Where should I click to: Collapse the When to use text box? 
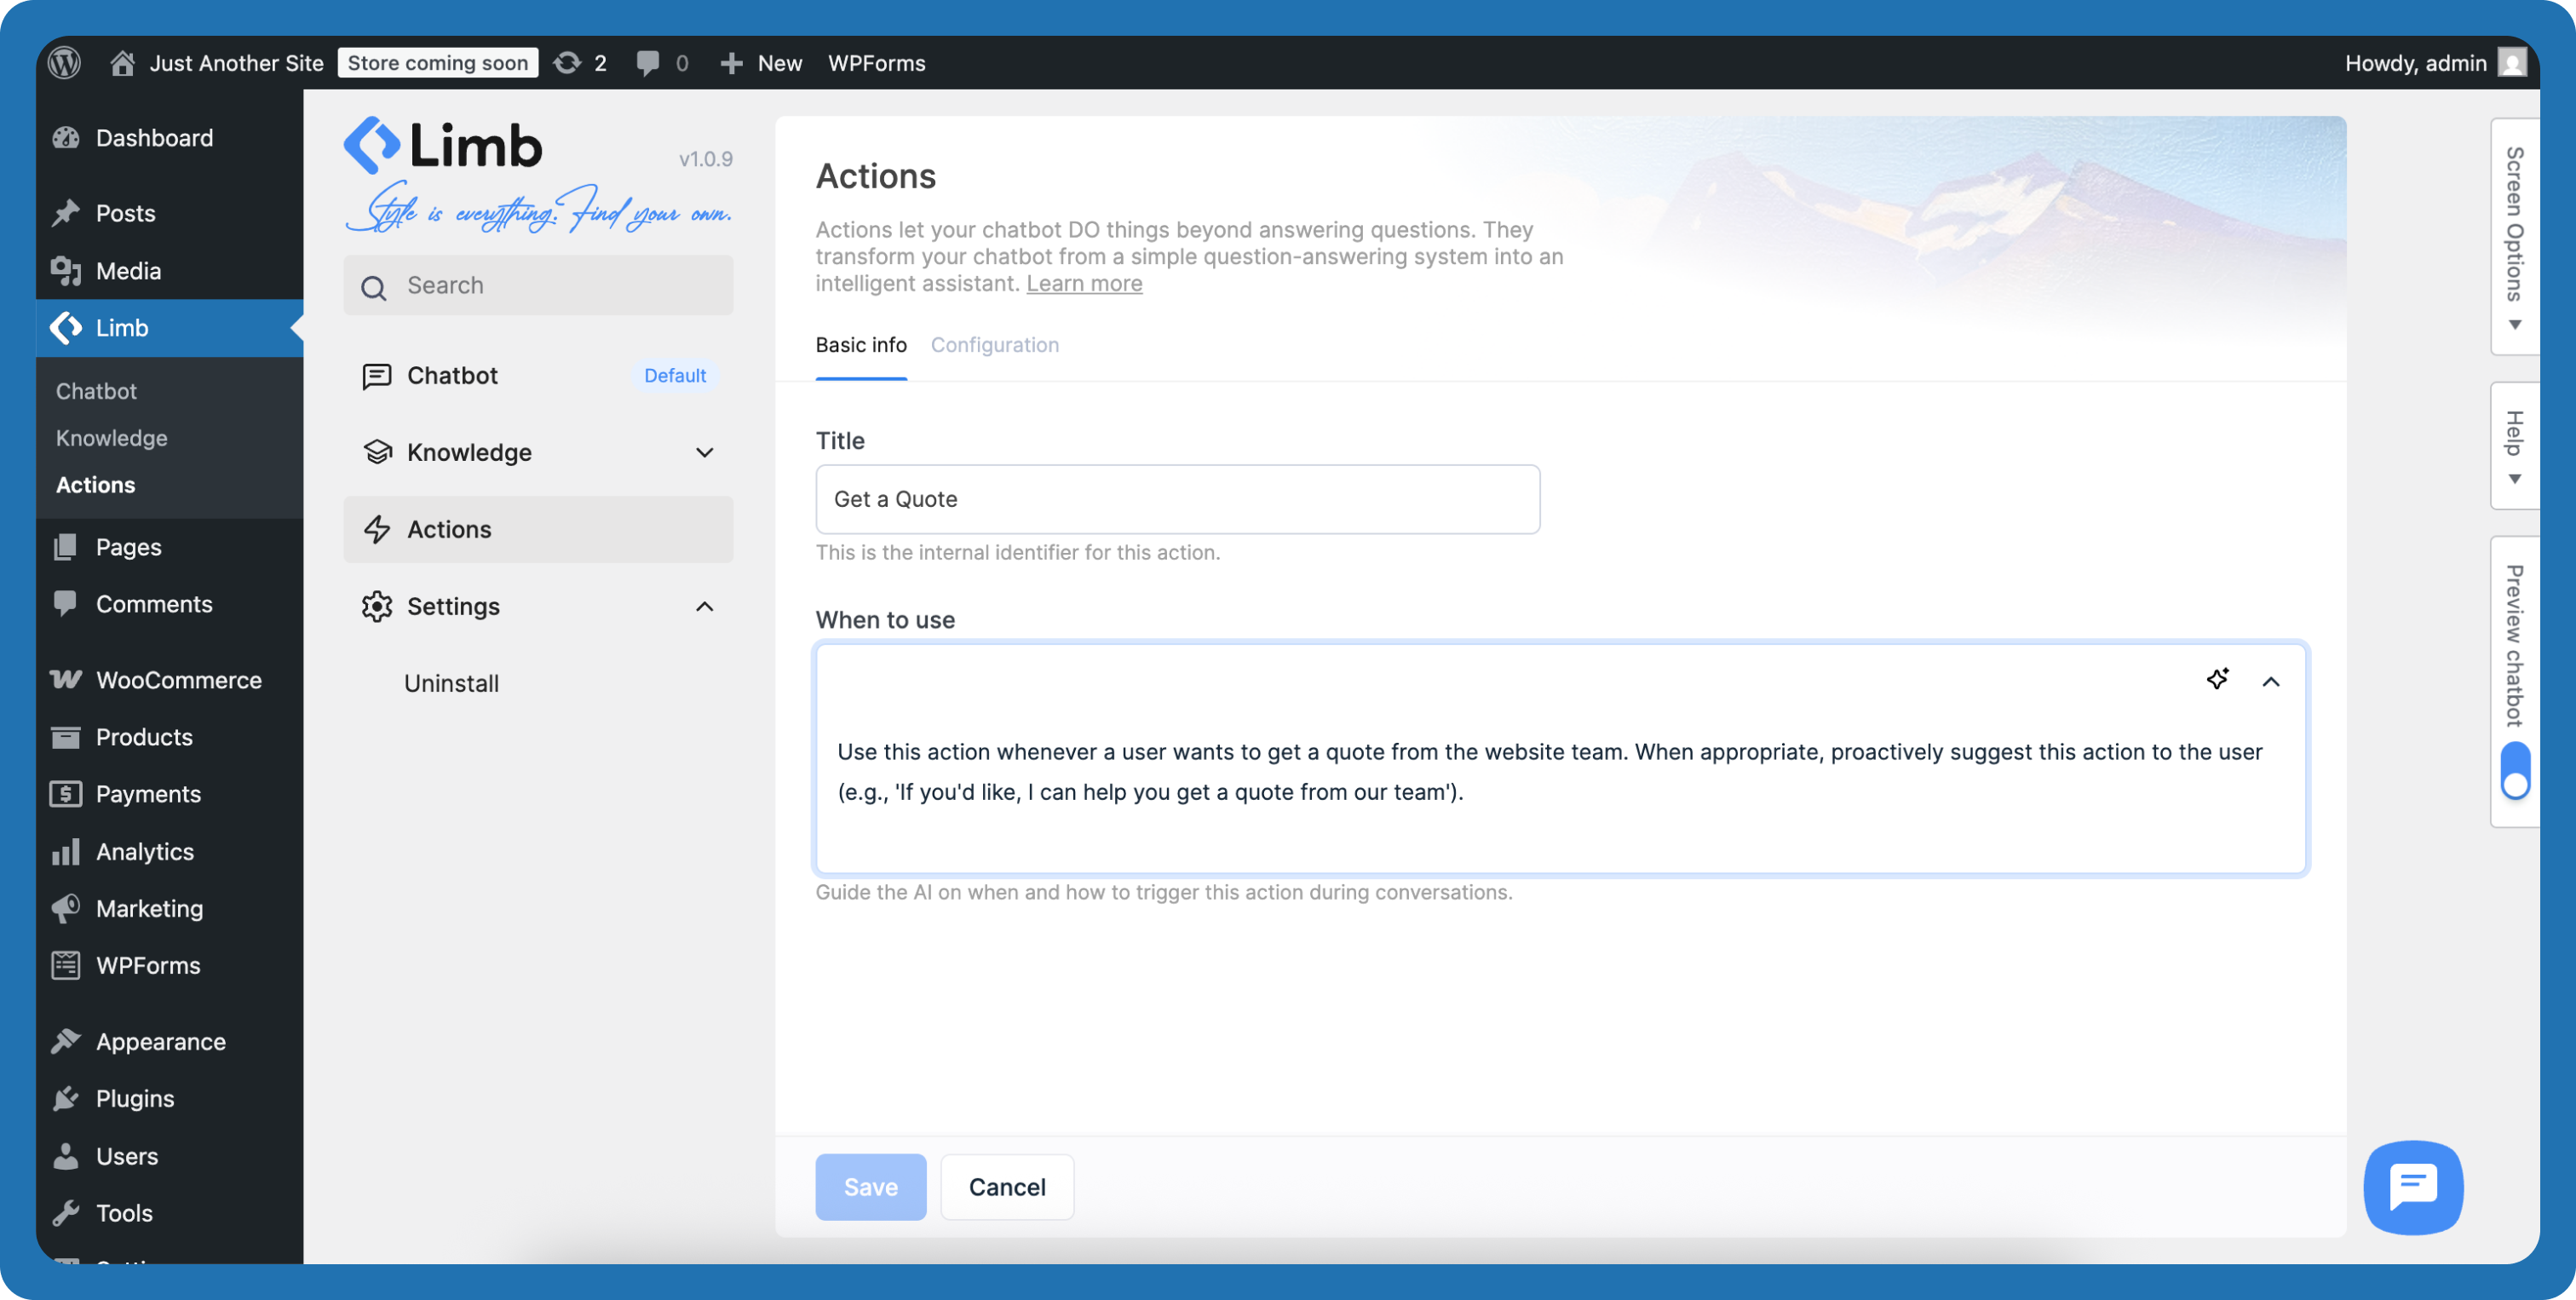click(x=2270, y=681)
